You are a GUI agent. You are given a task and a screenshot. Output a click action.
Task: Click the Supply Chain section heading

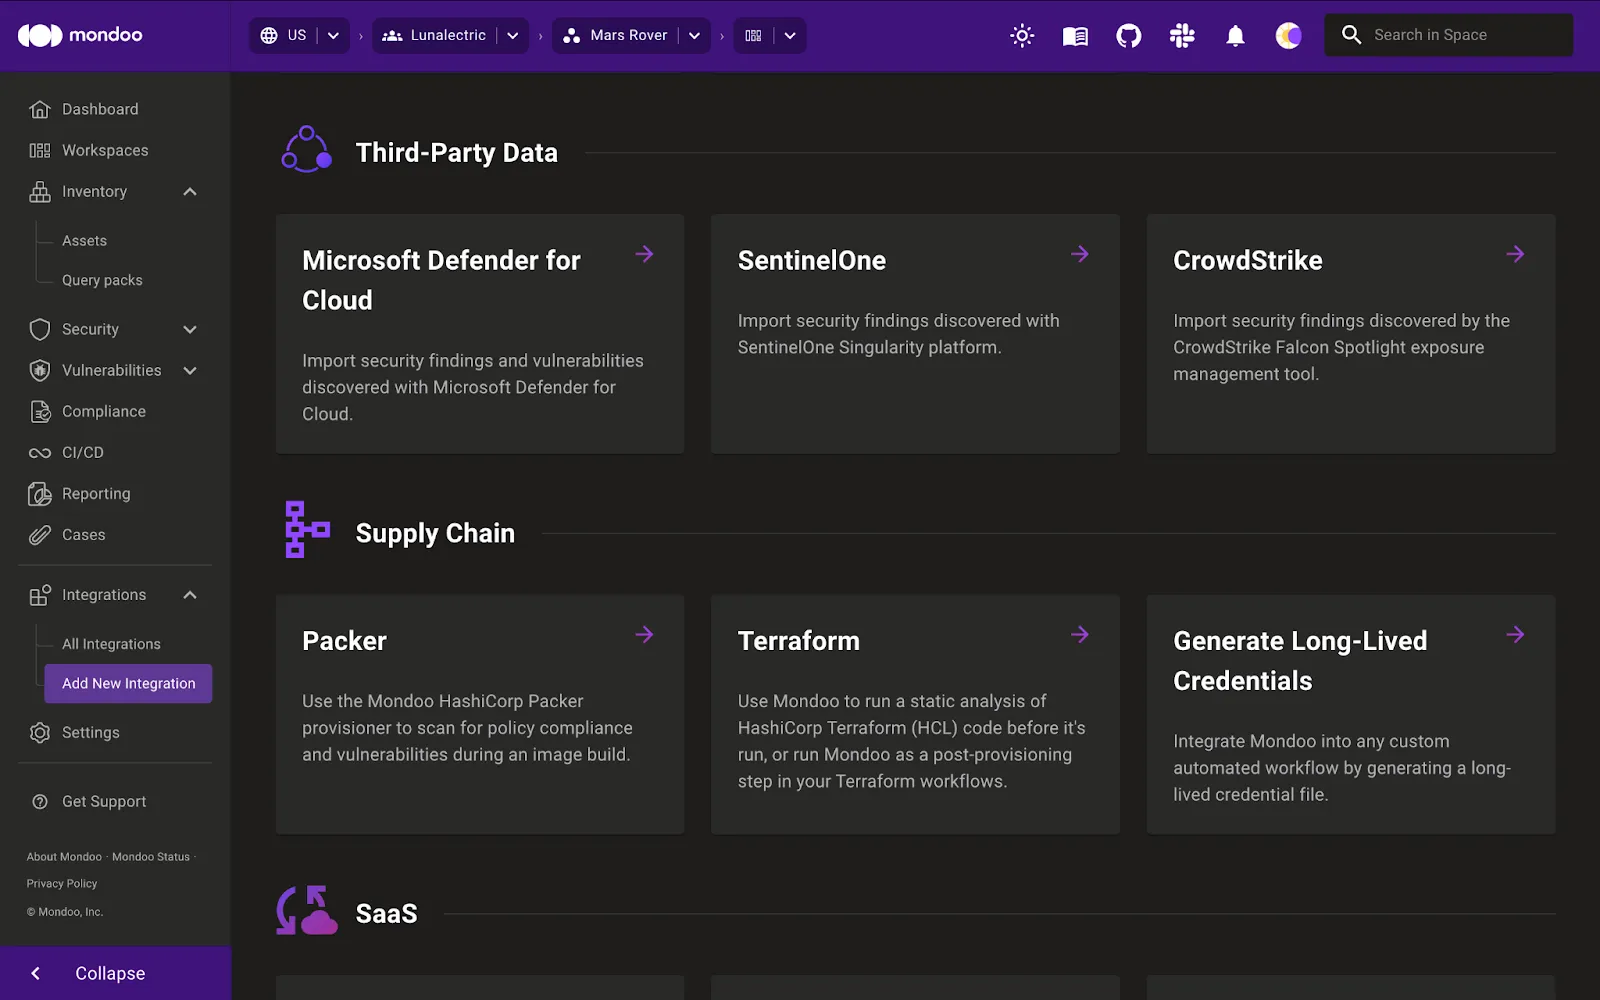435,533
